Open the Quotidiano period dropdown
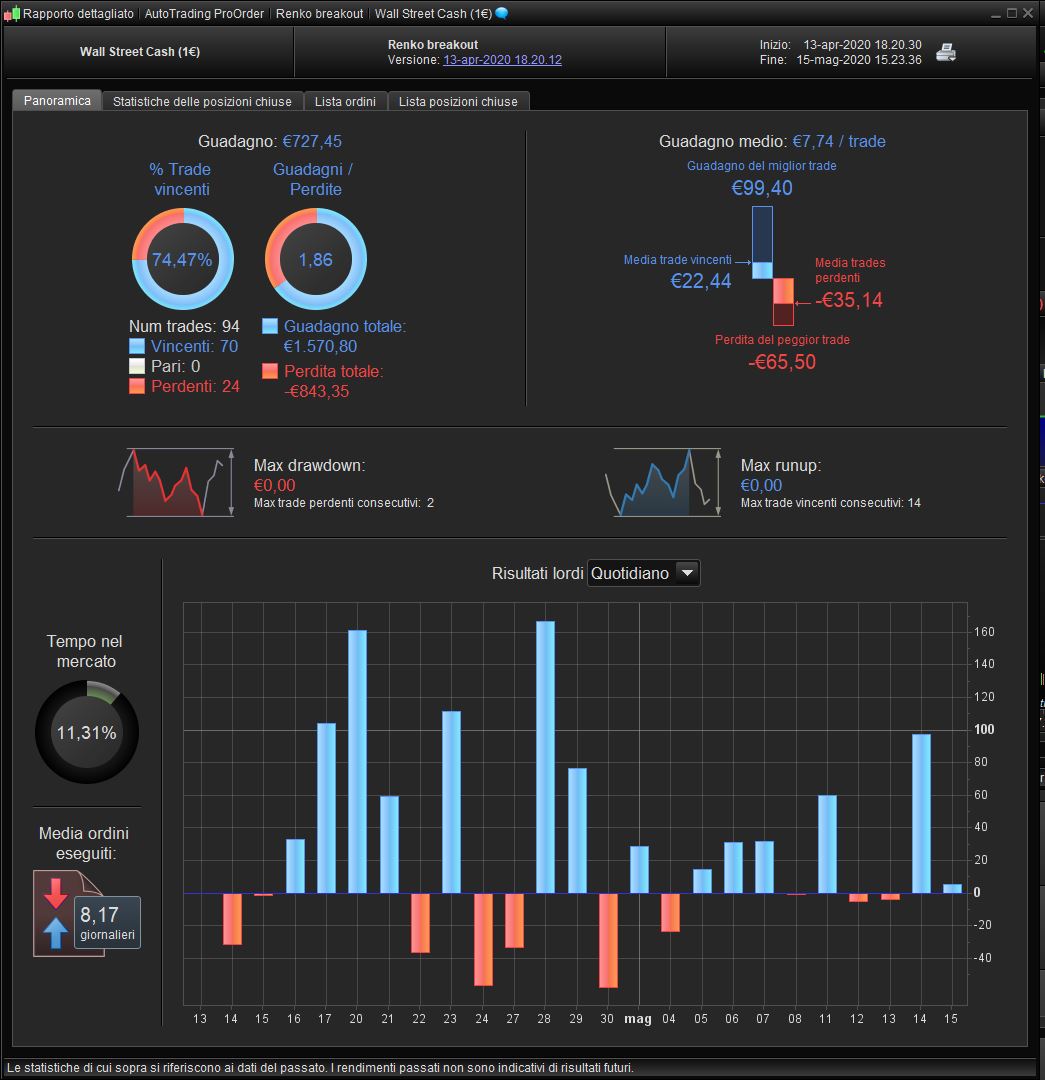1045x1080 pixels. 643,573
